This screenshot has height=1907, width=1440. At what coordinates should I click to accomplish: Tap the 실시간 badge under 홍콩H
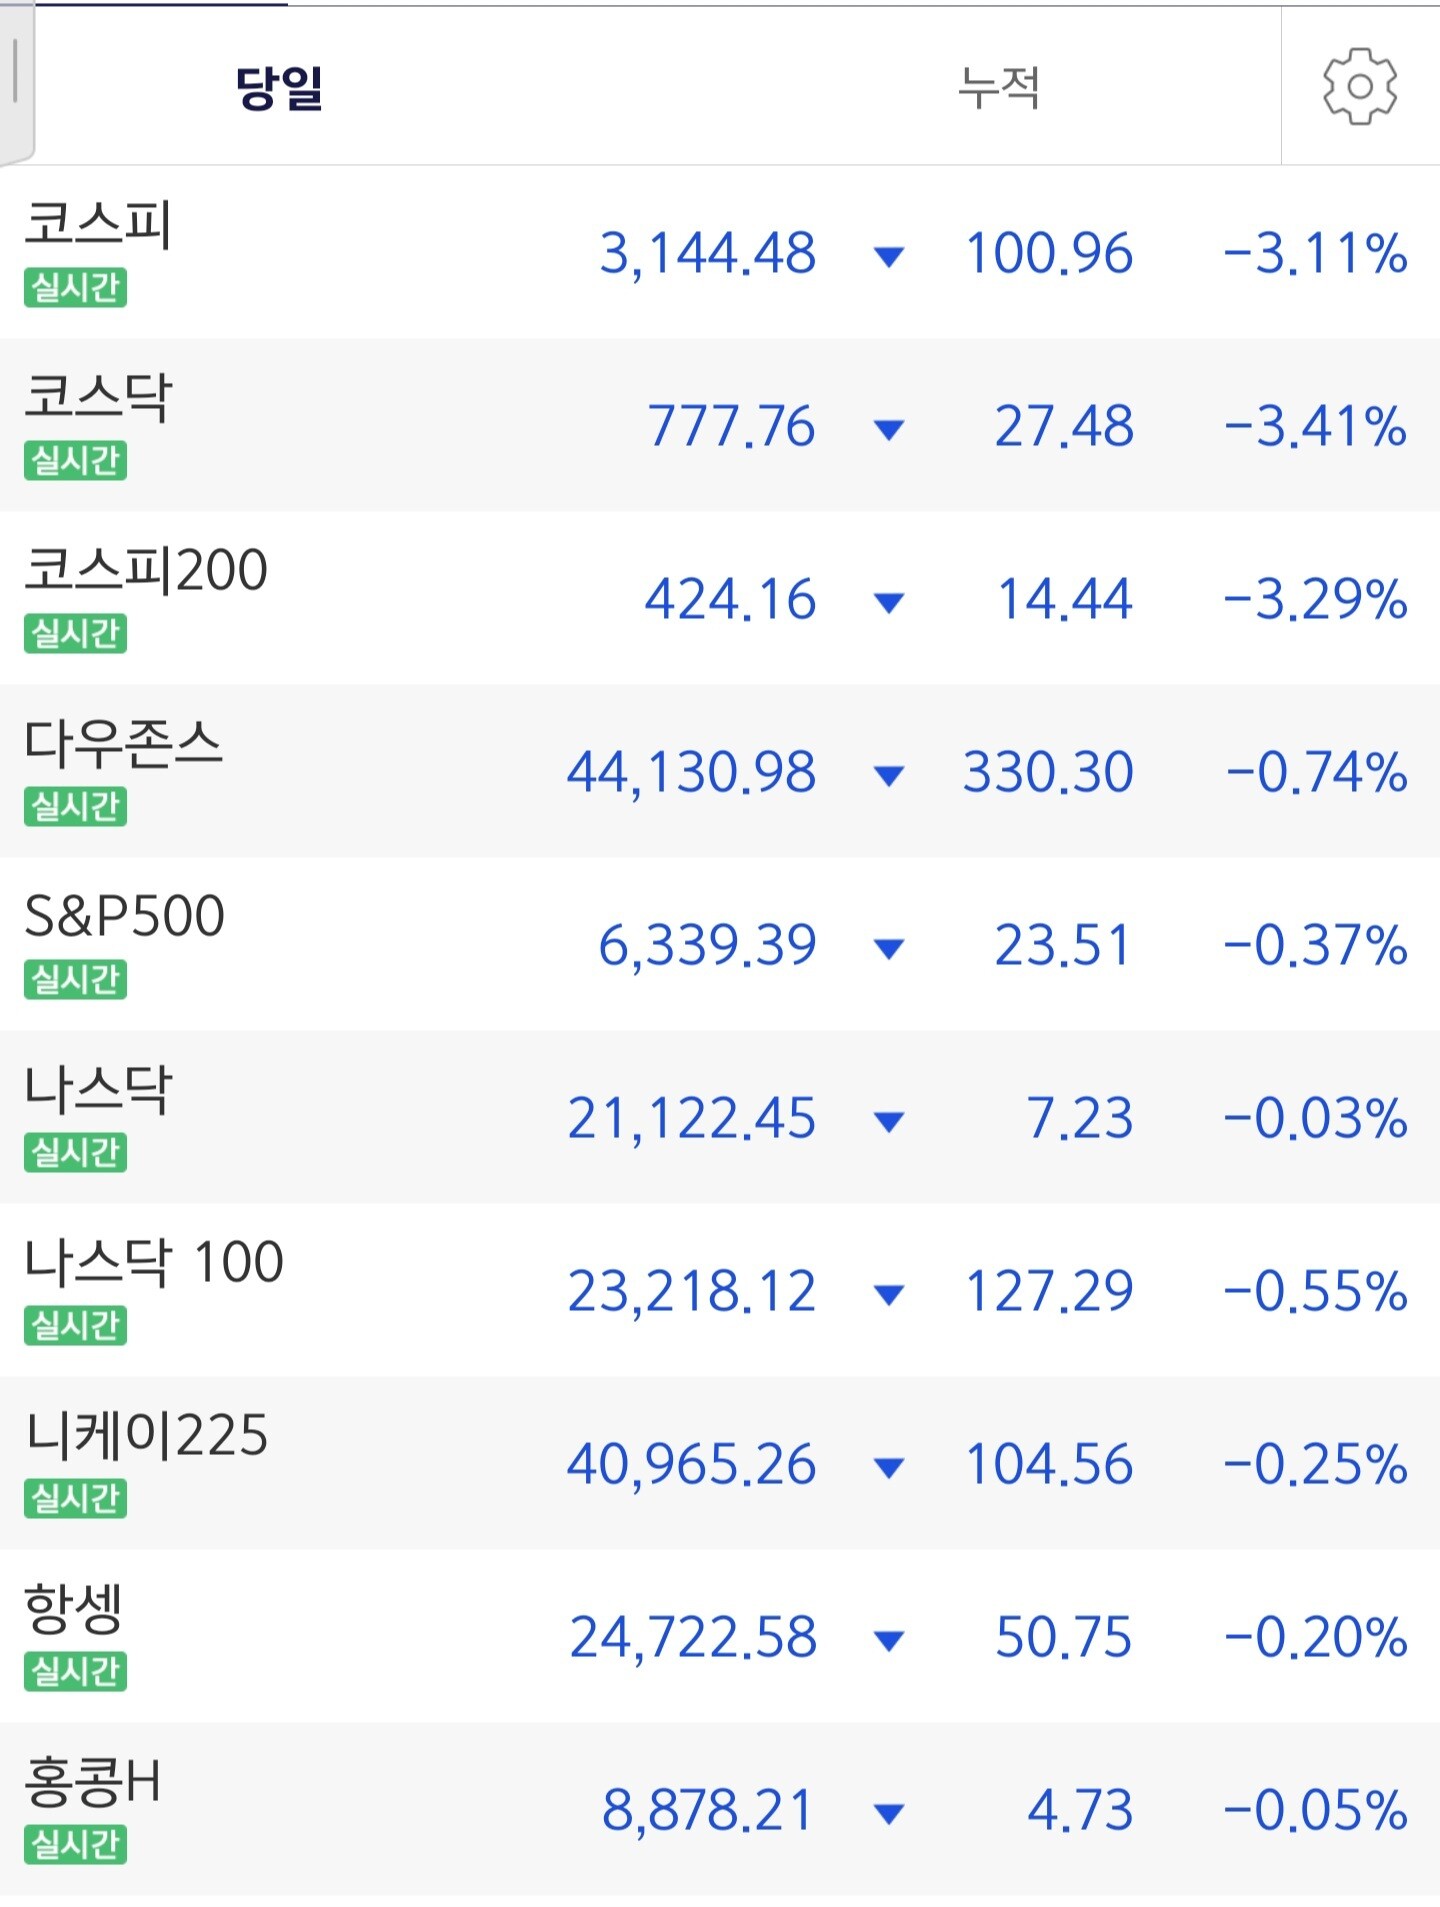click(76, 1843)
